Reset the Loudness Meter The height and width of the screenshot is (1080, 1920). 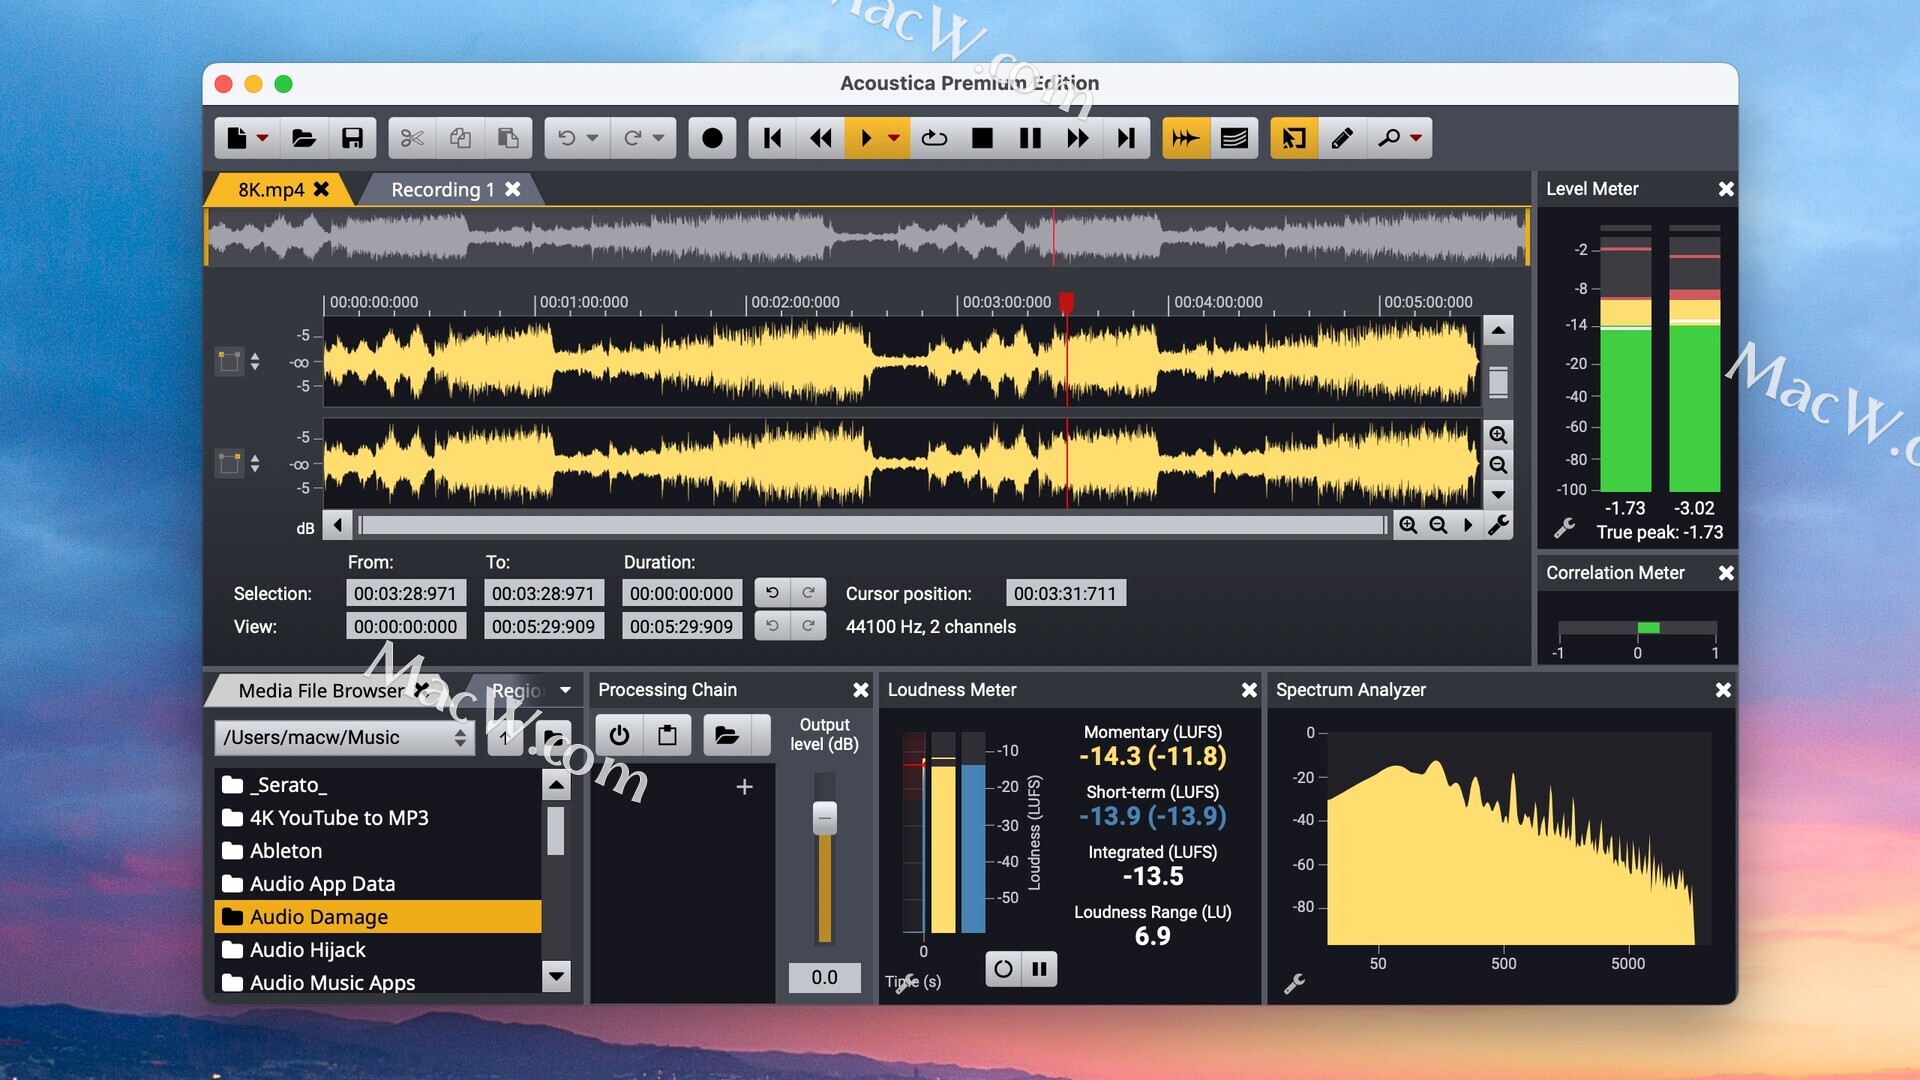pyautogui.click(x=1003, y=968)
